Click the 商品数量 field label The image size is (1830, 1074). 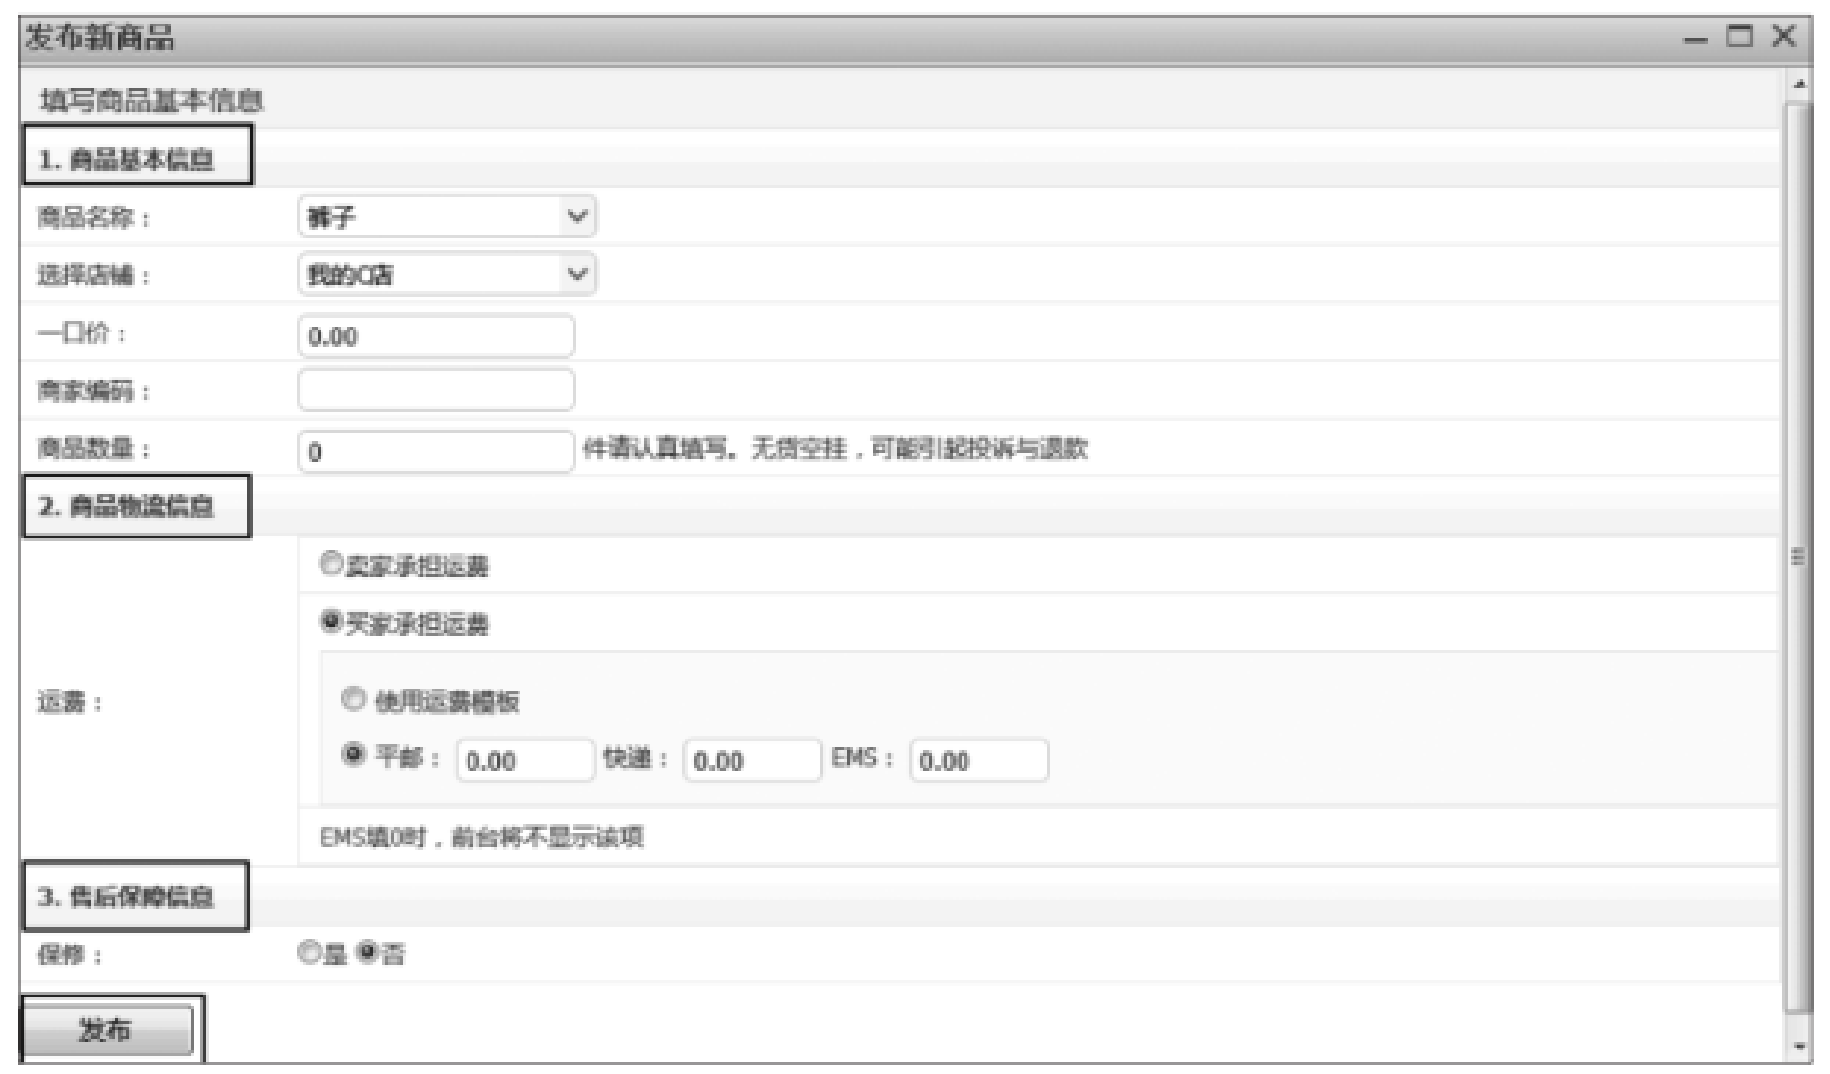[x=93, y=448]
